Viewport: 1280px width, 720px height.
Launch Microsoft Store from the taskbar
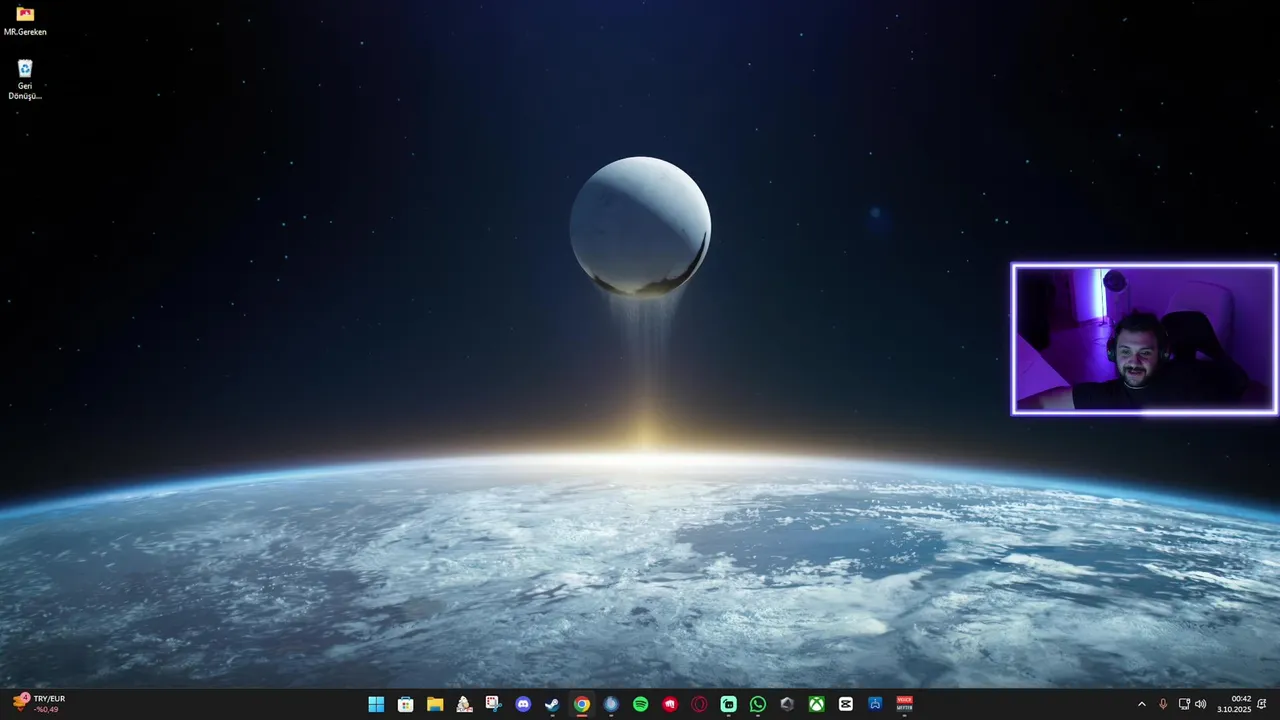[405, 704]
